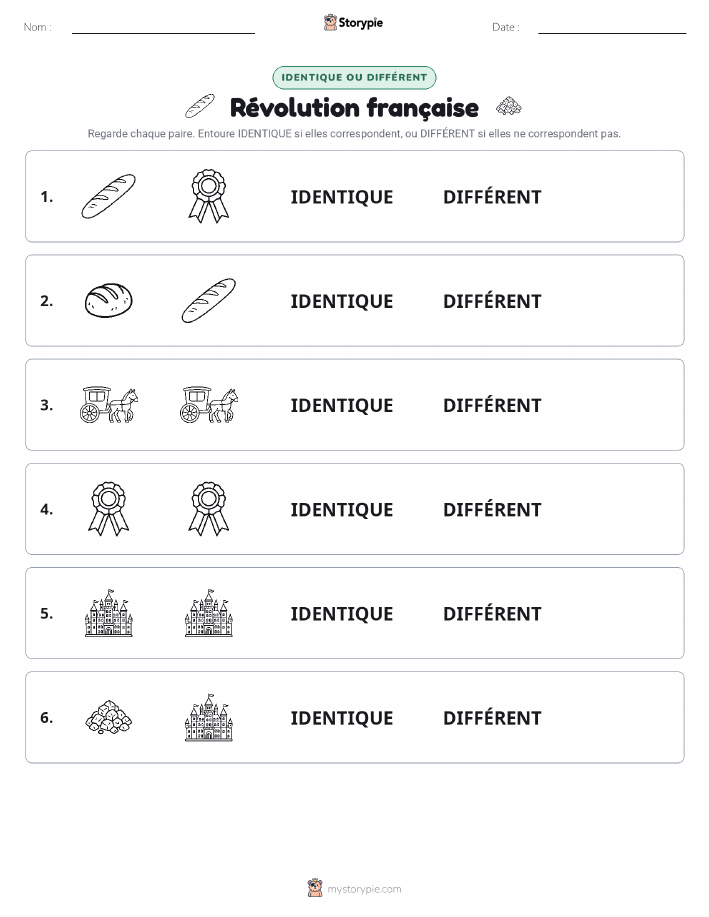
Task: Click the baguette icon in row 1
Action: click(108, 196)
